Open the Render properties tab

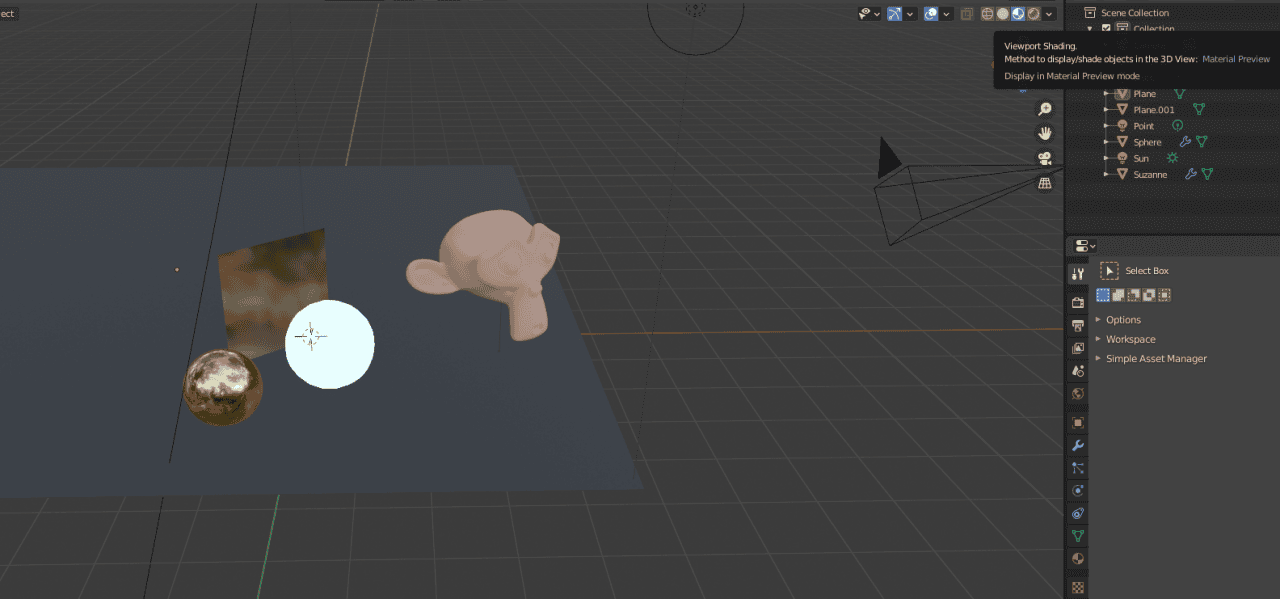coord(1077,302)
